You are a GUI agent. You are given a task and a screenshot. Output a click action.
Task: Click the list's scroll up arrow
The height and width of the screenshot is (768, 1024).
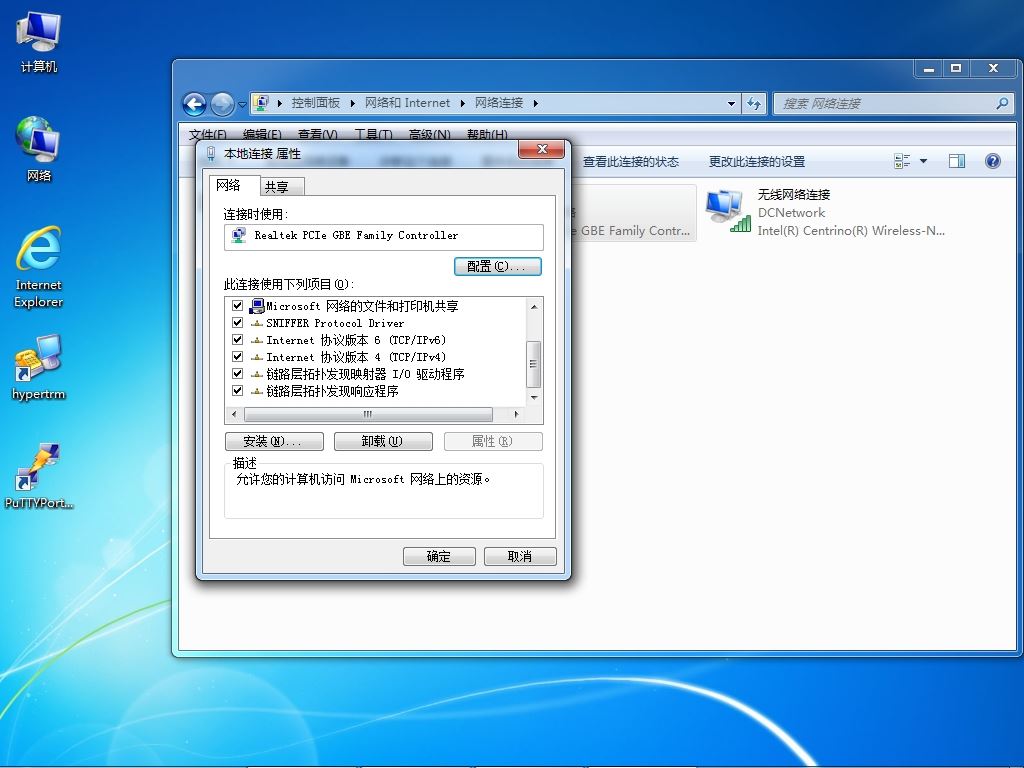click(534, 306)
